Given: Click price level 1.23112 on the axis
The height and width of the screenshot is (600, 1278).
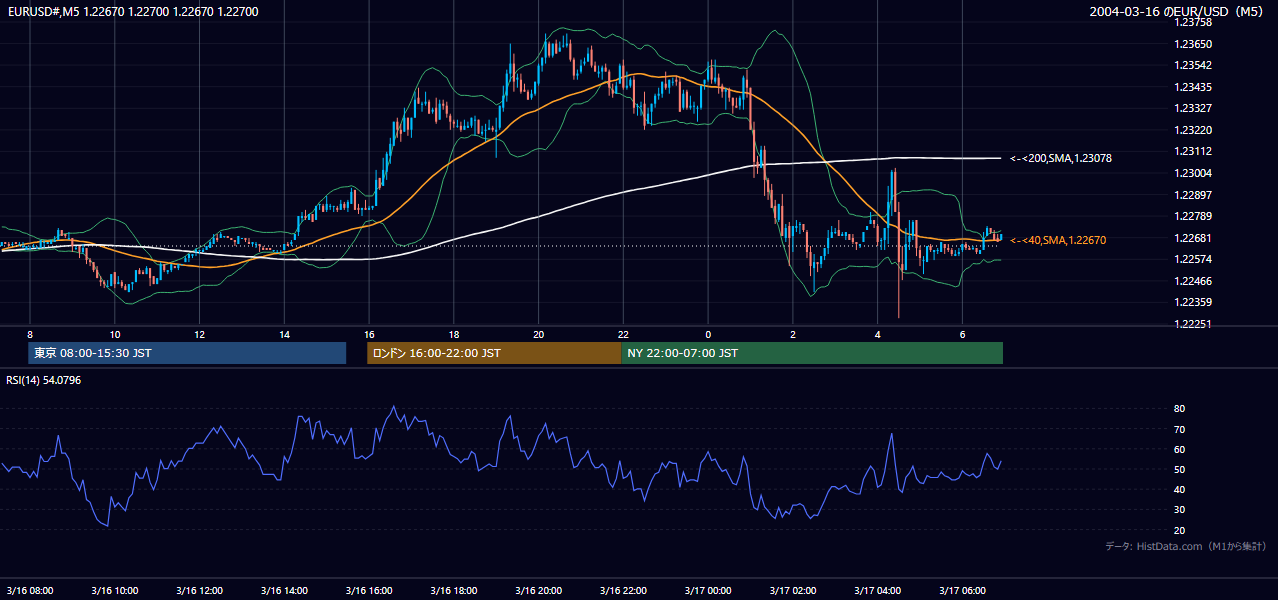Looking at the screenshot, I should 1193,151.
